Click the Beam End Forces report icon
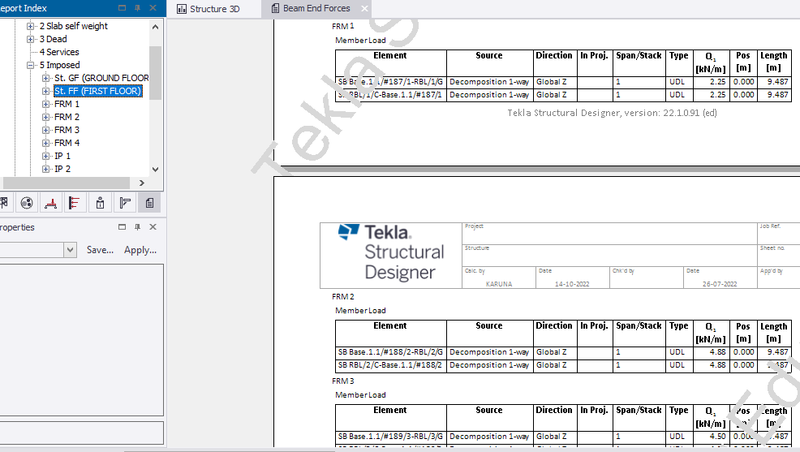Image resolution: width=800 pixels, height=452 pixels. pos(276,9)
